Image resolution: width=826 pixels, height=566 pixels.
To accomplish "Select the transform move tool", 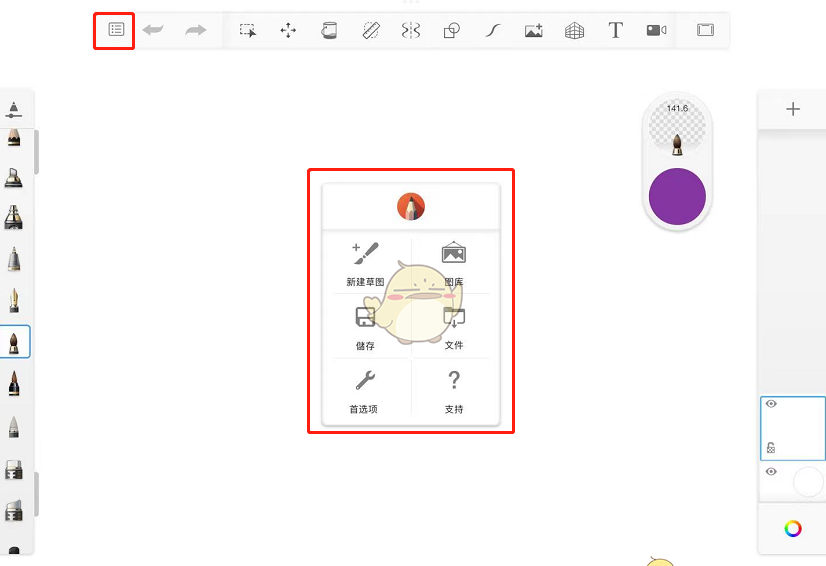I will [x=288, y=30].
